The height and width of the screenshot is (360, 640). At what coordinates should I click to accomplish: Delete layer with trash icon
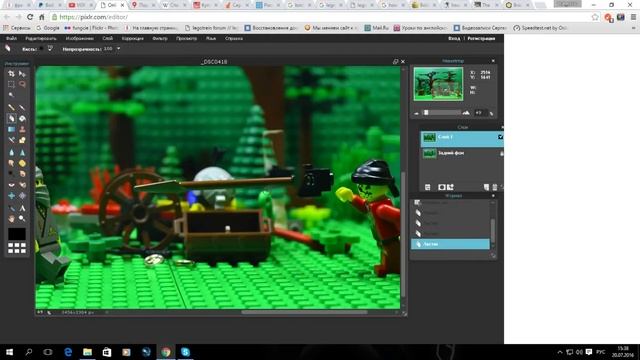(x=495, y=187)
